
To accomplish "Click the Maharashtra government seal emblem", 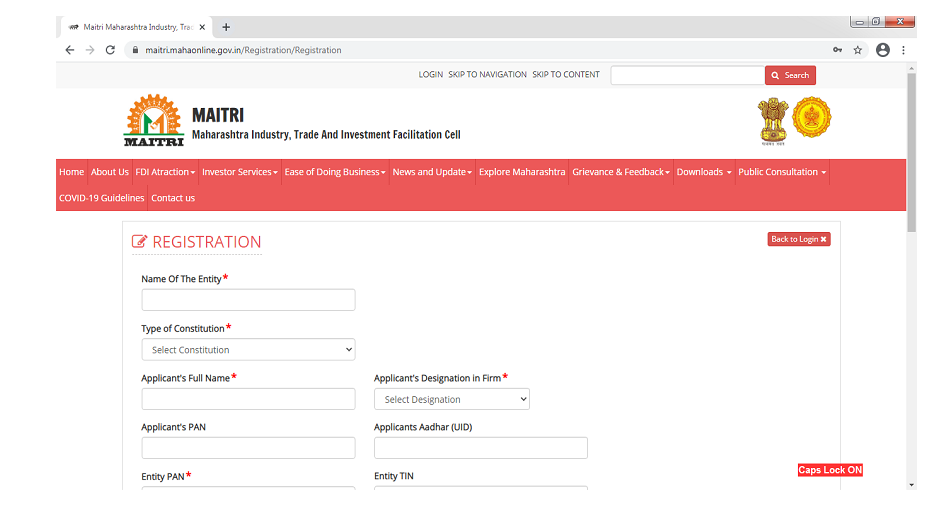I will tap(811, 119).
